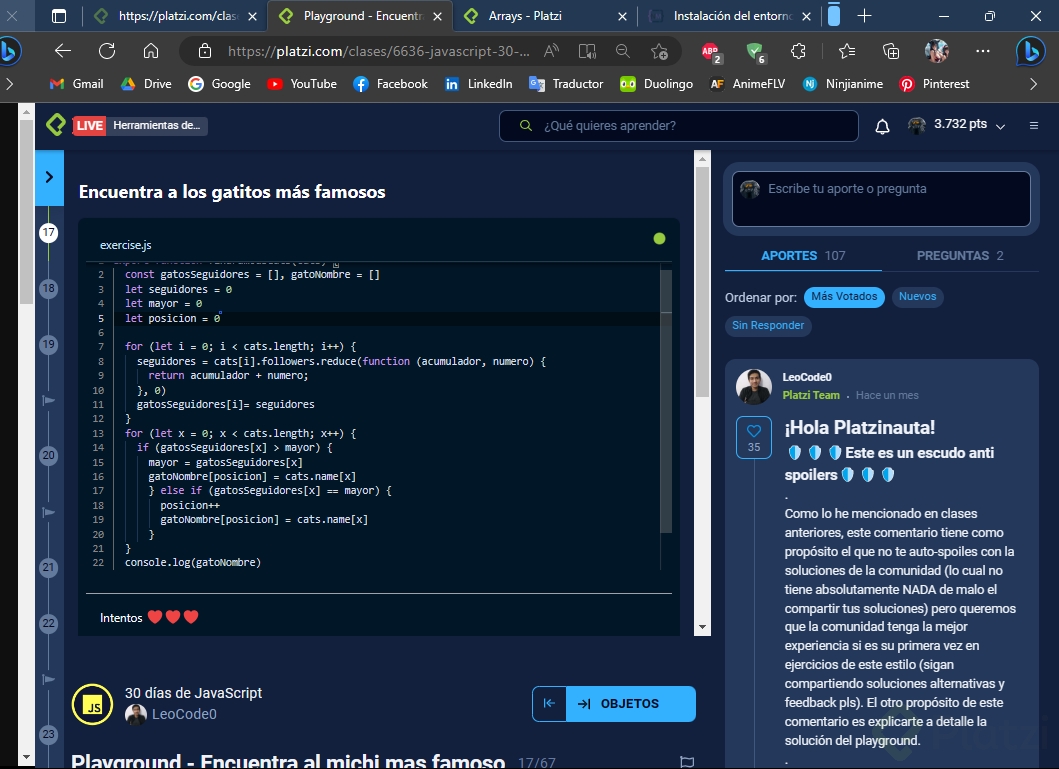
Task: Open browser Collections
Action: (891, 51)
